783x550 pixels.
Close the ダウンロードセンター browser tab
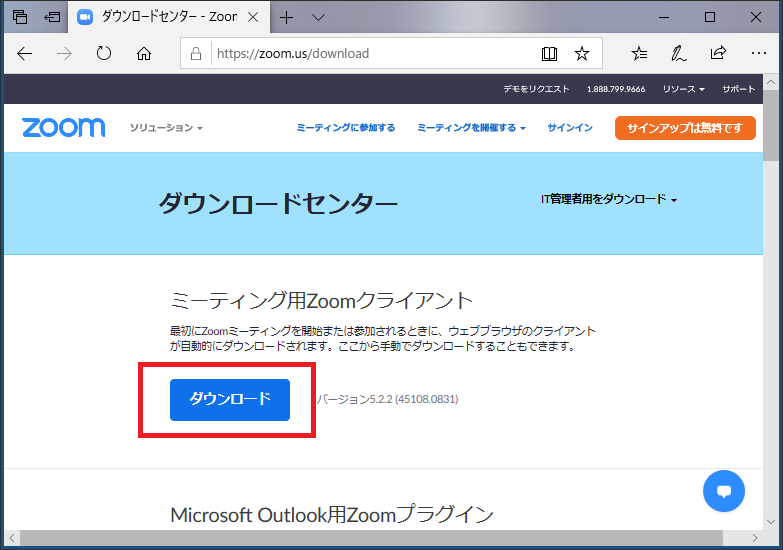253,17
